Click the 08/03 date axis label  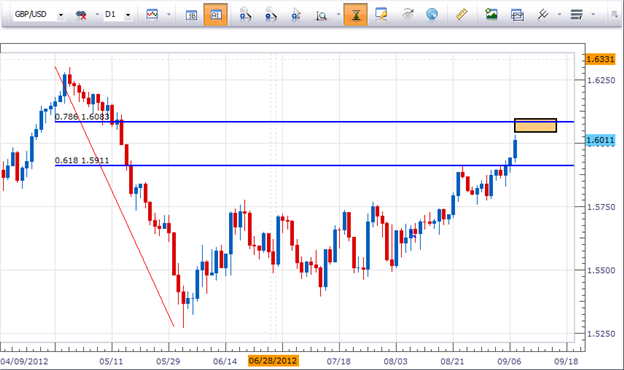pyautogui.click(x=396, y=361)
